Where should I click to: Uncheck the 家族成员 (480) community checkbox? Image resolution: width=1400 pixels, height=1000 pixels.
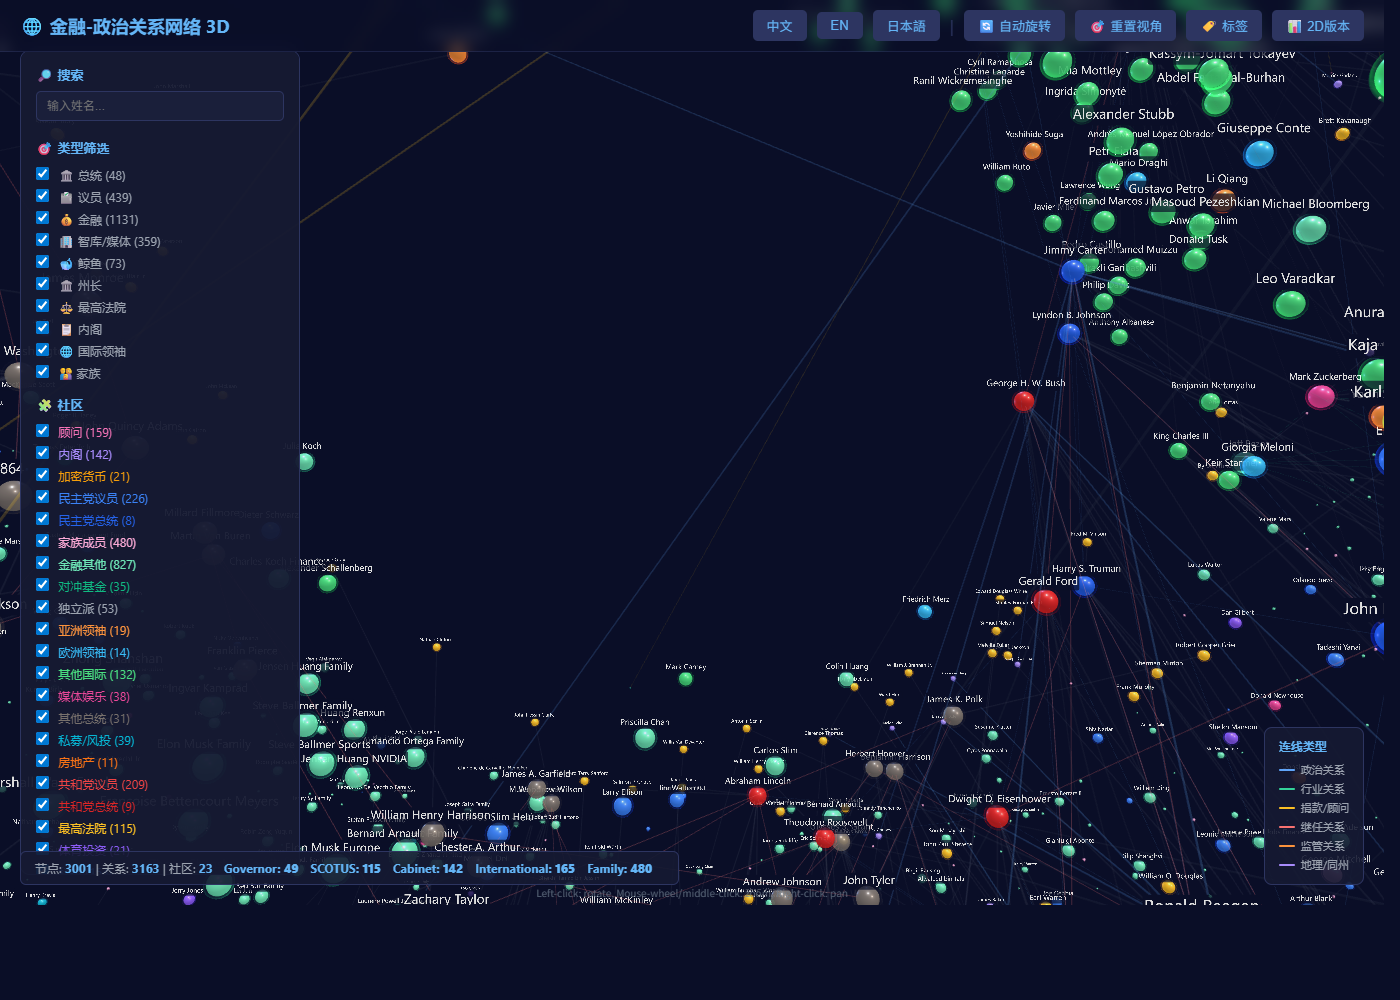(43, 541)
